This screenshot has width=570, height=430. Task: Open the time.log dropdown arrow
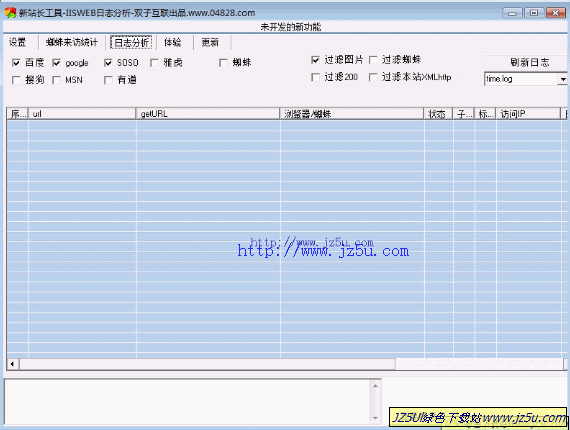(563, 79)
